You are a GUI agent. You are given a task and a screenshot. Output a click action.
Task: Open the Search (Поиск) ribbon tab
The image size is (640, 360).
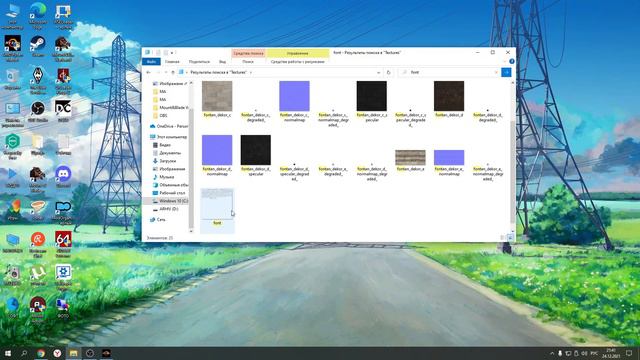click(248, 62)
